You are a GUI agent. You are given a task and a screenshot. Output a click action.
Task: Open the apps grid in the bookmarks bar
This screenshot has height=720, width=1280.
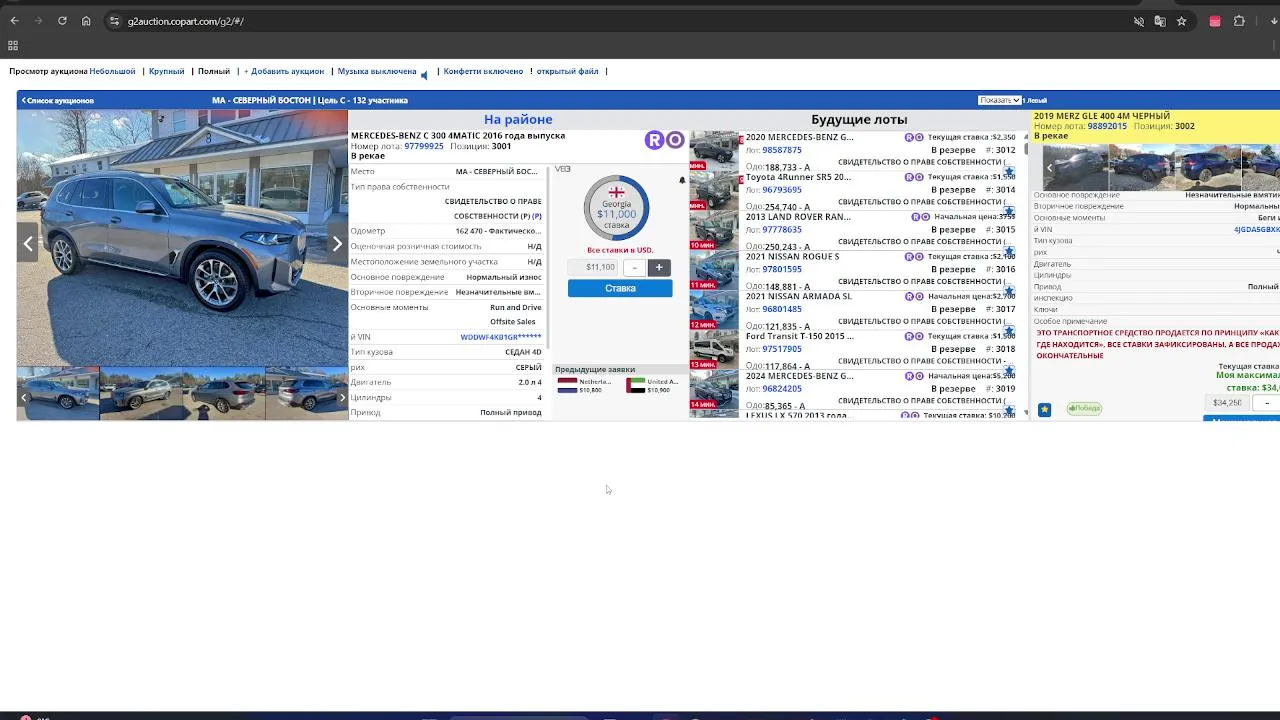pyautogui.click(x=13, y=45)
